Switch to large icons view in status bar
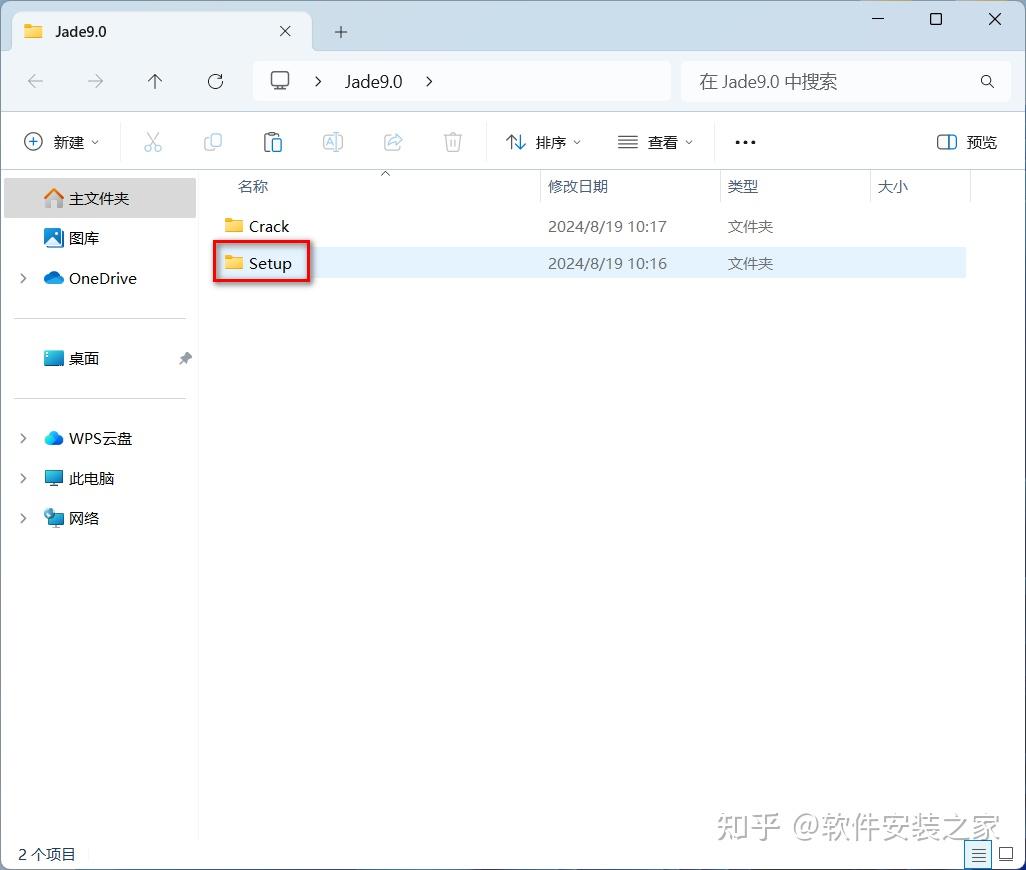Screen dimensions: 1026x870 (1006, 854)
